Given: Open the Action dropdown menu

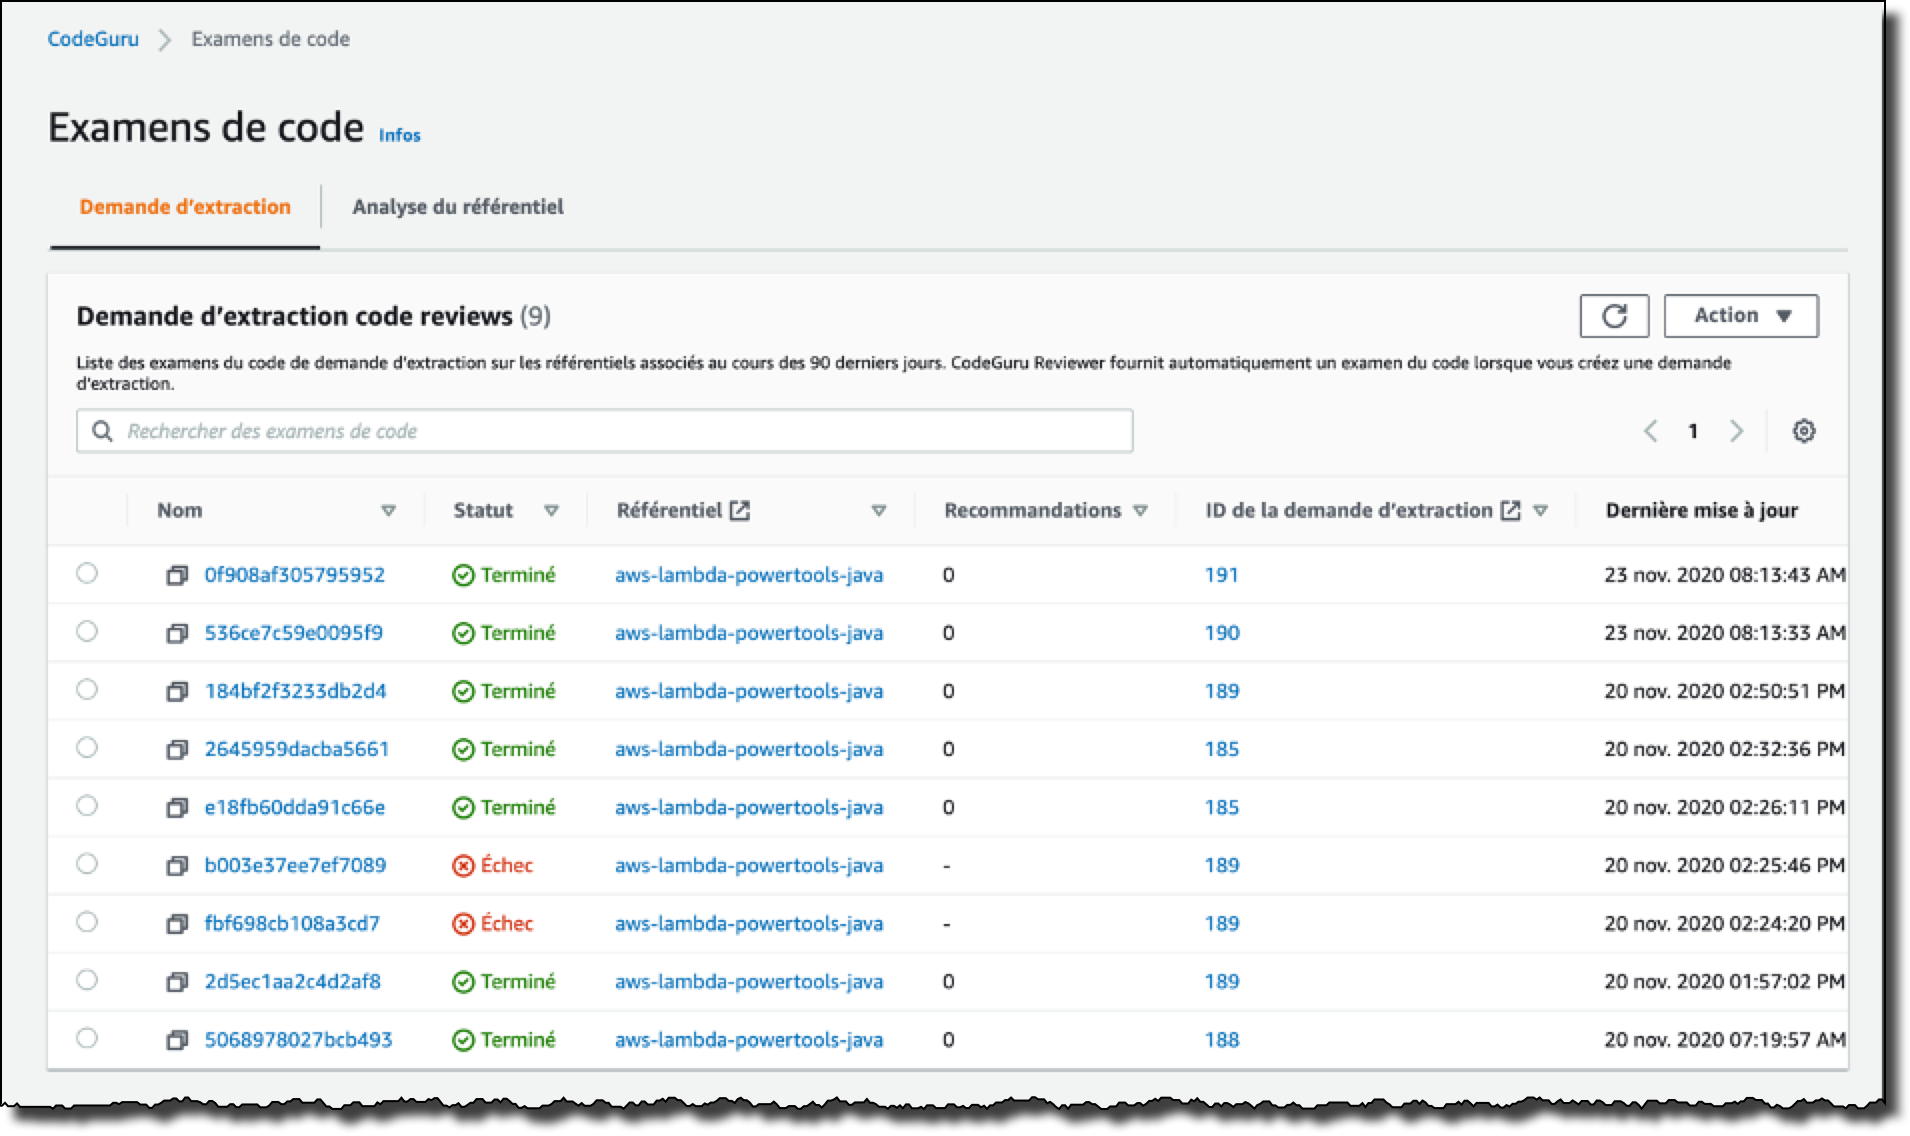Looking at the screenshot, I should tap(1741, 316).
